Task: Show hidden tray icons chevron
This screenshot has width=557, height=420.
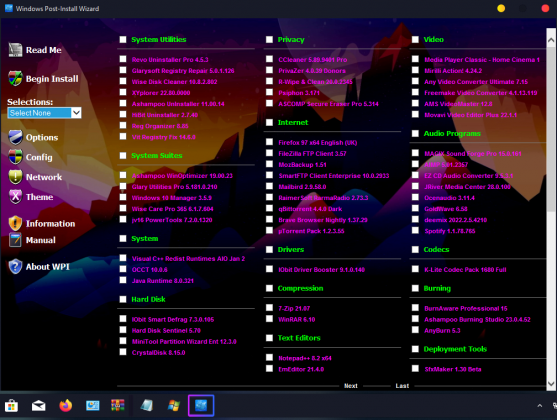Action: 540,405
